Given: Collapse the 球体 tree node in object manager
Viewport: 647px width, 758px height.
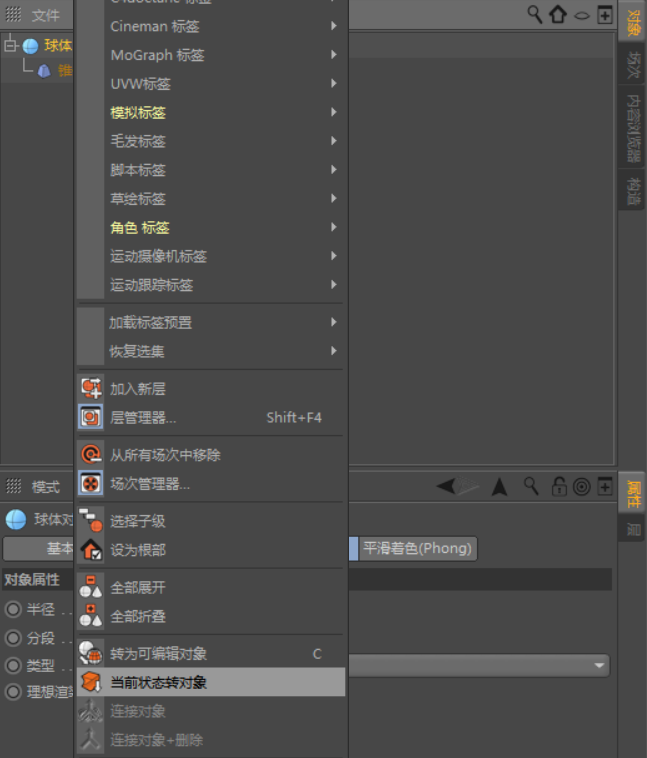Looking at the screenshot, I should [x=10, y=45].
